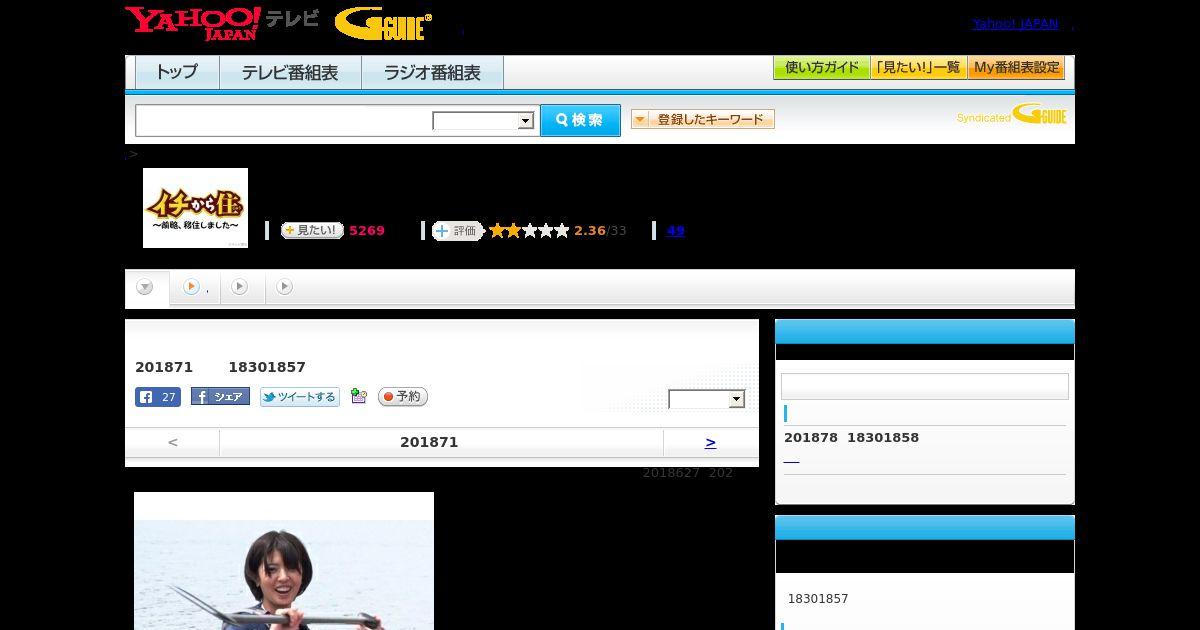
Task: Select the down-arrow sub-tab
Action: tap(146, 288)
